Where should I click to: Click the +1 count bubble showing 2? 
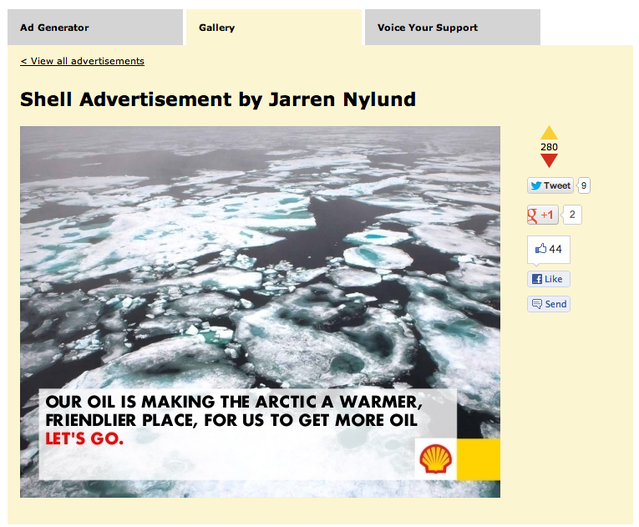[x=573, y=215]
